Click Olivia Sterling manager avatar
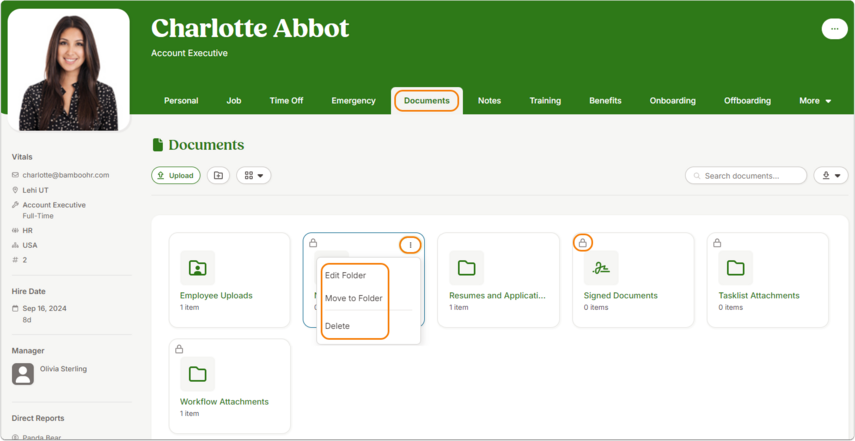The height and width of the screenshot is (441, 855). pos(23,374)
